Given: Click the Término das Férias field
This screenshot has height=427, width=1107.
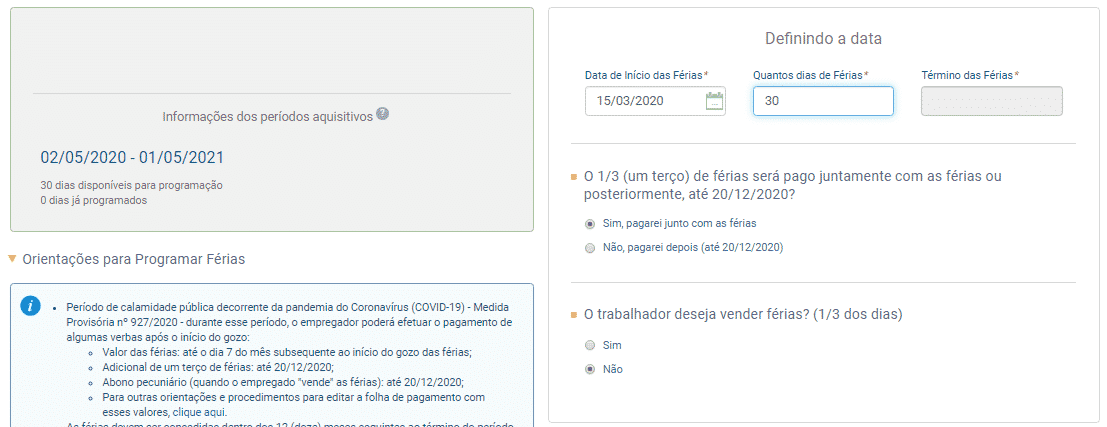Looking at the screenshot, I should pyautogui.click(x=991, y=101).
